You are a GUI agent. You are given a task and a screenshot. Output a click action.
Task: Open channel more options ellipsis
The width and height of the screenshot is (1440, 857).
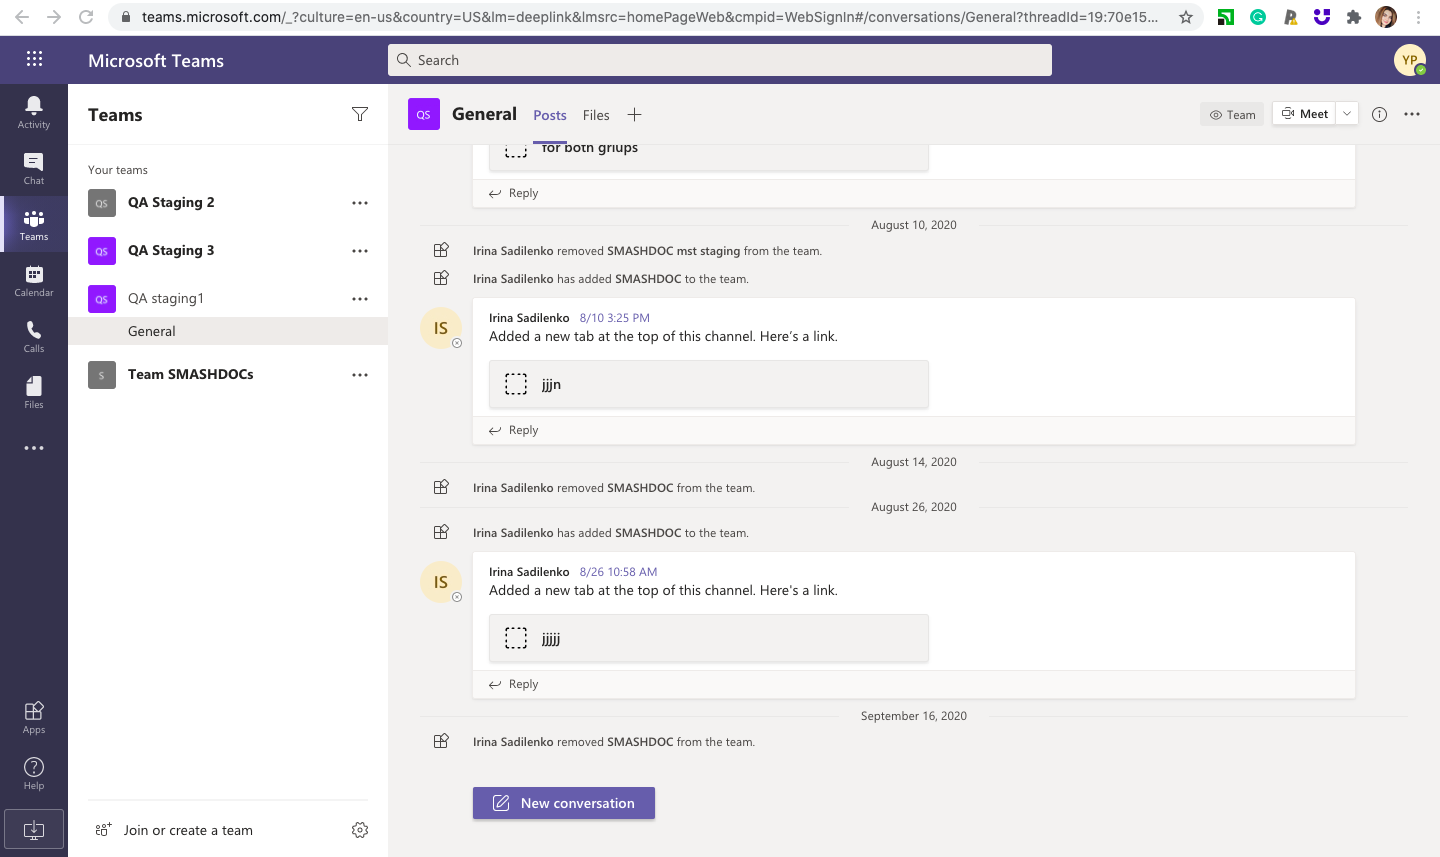click(x=1412, y=114)
